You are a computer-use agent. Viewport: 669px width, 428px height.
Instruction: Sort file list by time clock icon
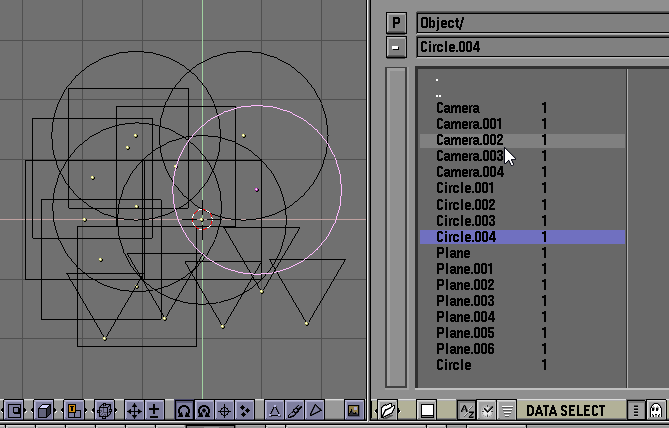pos(487,411)
